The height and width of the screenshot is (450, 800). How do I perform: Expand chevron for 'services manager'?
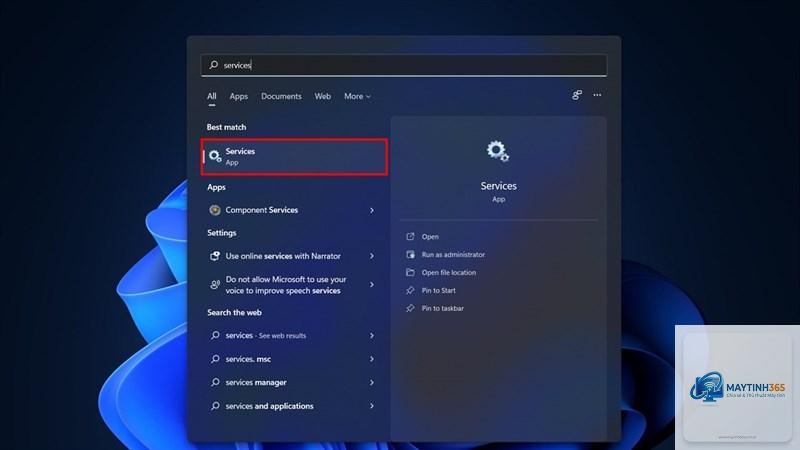point(372,383)
